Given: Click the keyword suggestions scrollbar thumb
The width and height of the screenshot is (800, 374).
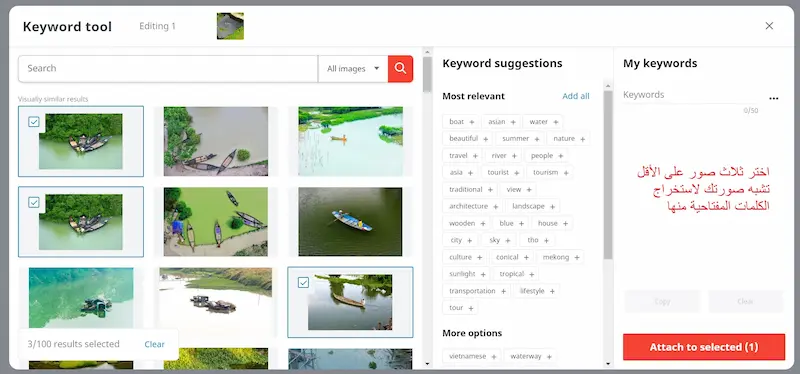Looking at the screenshot, I should (607, 175).
